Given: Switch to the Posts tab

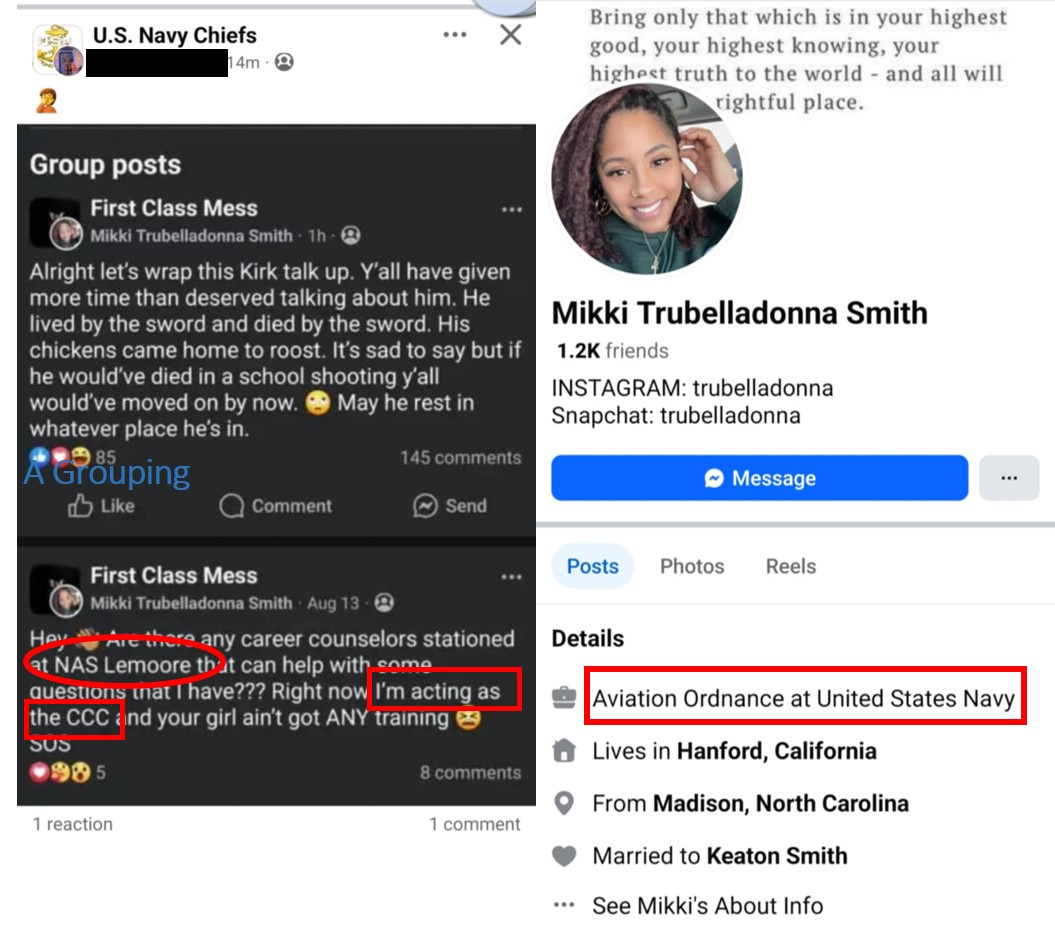Looking at the screenshot, I should pyautogui.click(x=593, y=566).
